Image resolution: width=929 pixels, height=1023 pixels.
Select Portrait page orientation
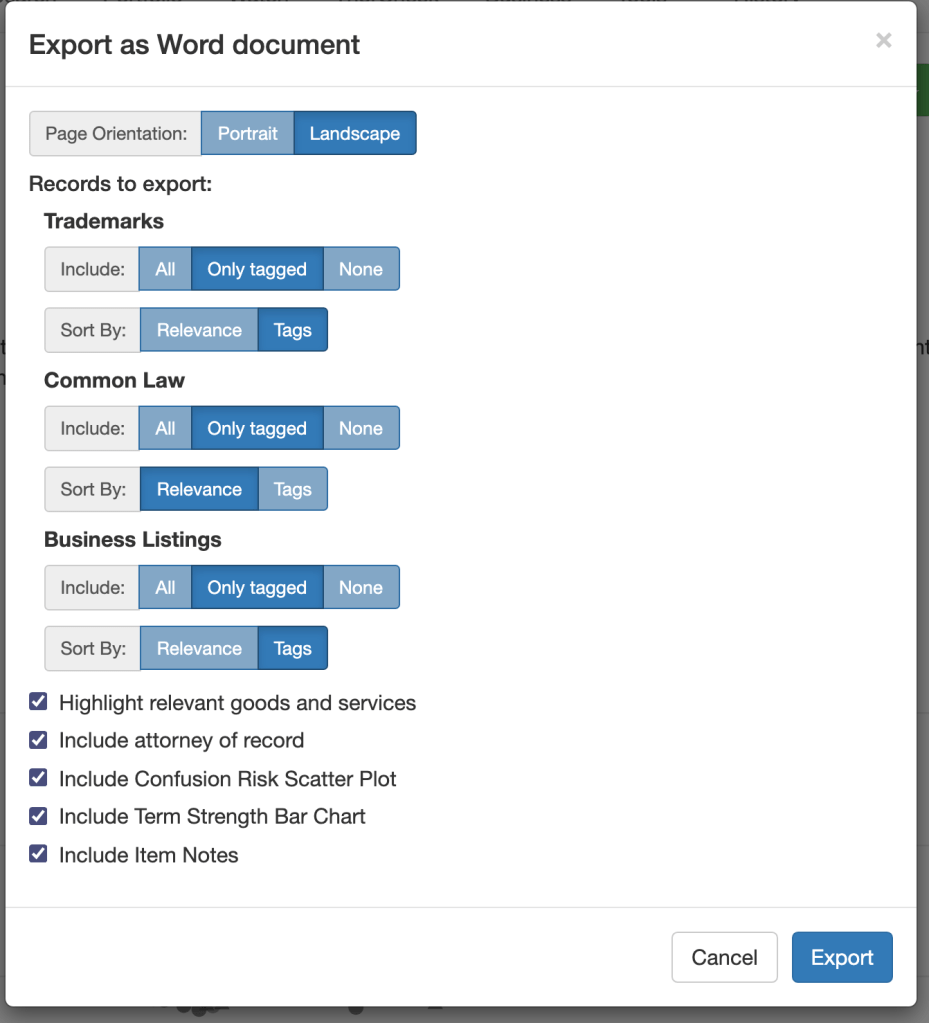tap(247, 133)
